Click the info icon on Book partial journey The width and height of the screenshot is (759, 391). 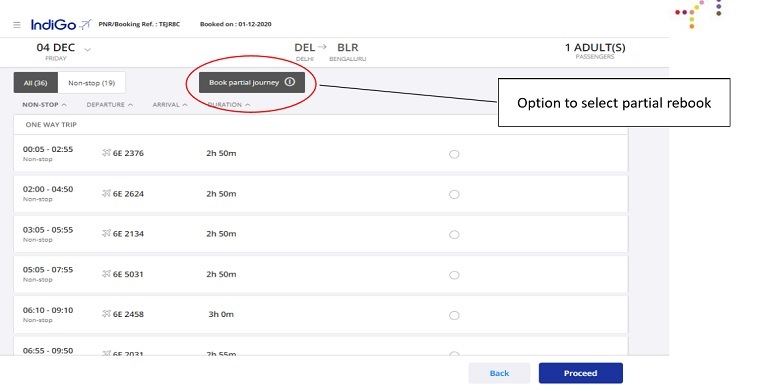click(x=289, y=82)
